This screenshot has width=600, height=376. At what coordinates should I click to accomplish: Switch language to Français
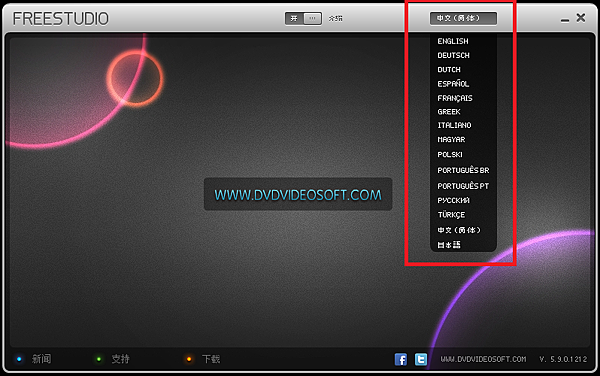pos(455,98)
